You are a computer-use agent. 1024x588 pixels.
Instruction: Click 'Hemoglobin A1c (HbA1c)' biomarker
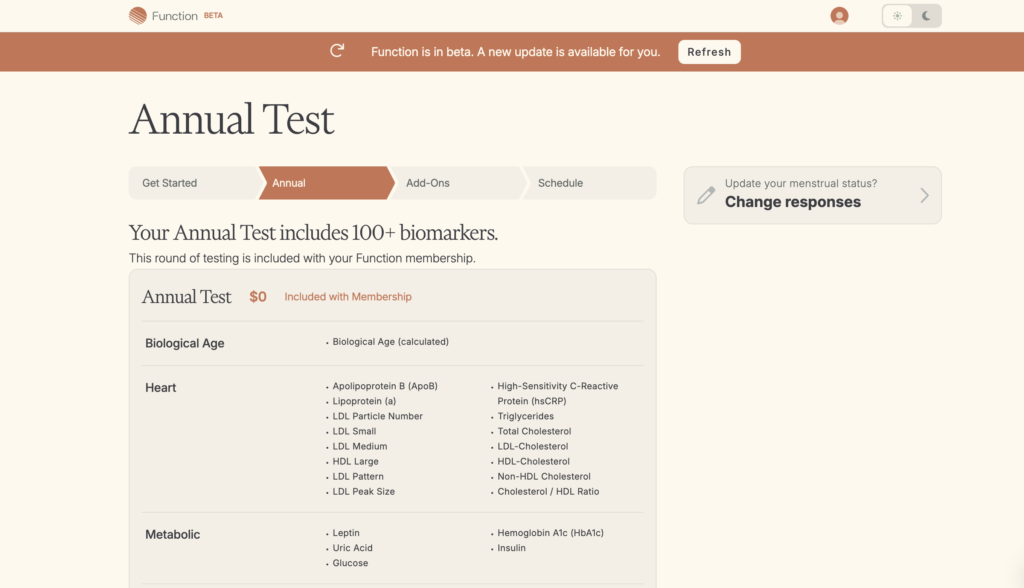point(551,533)
